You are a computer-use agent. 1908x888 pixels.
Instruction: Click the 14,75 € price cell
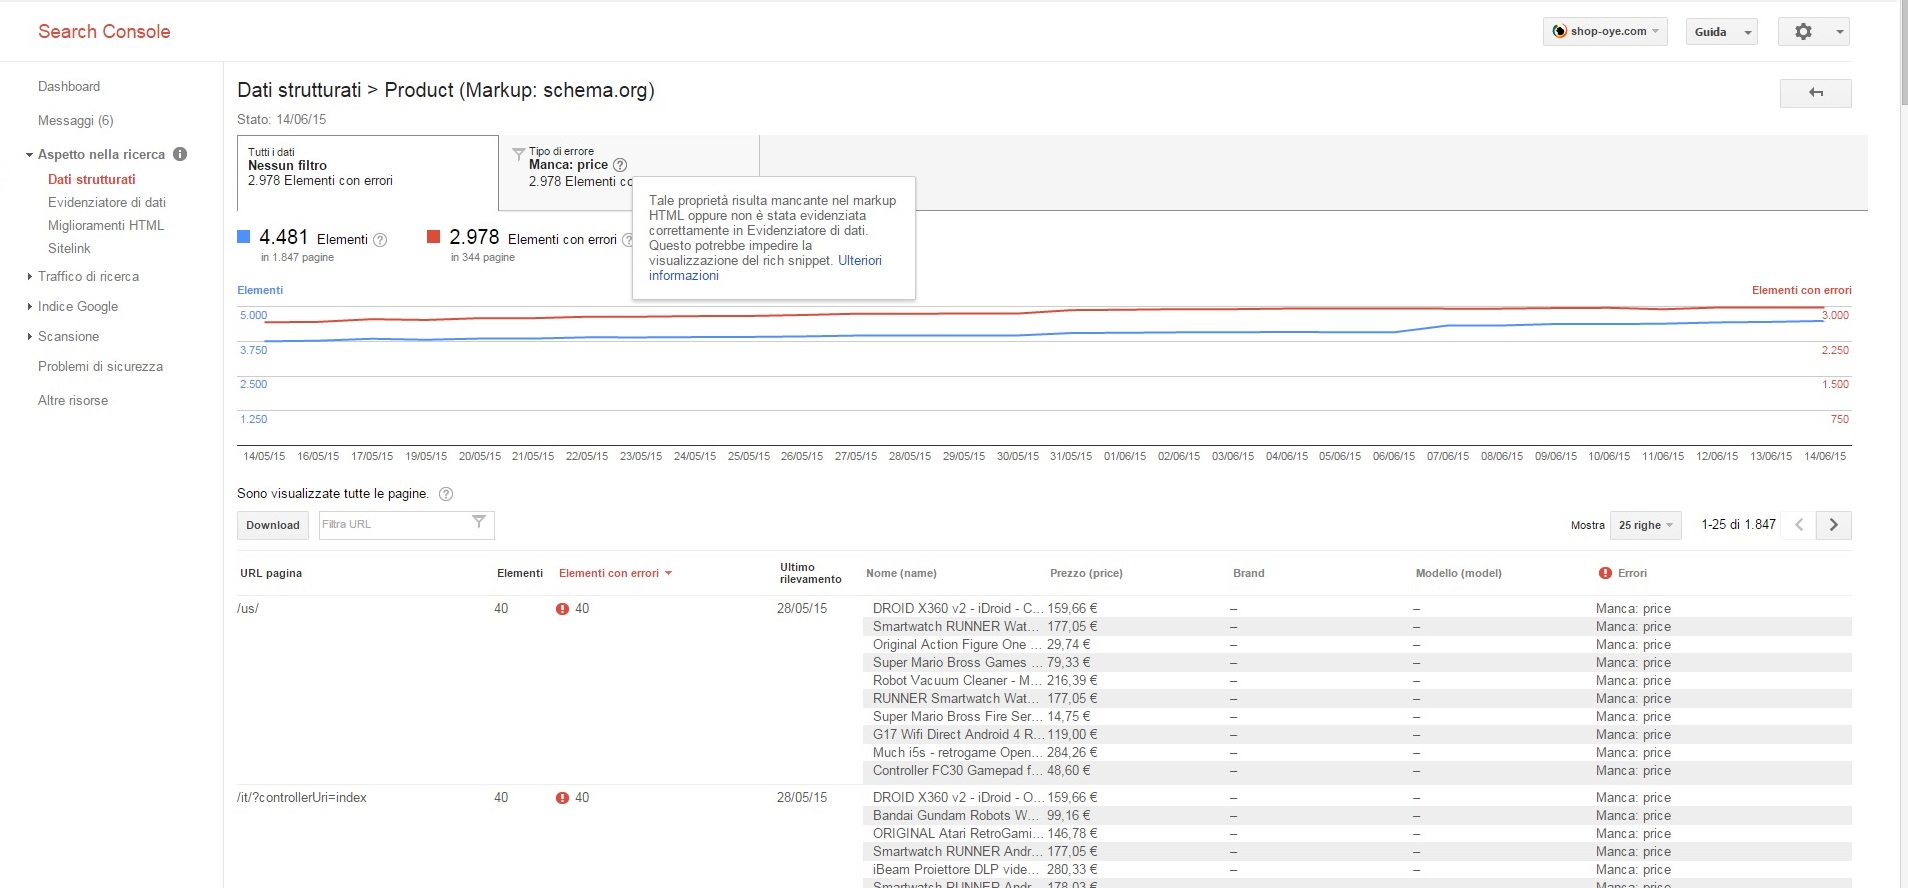(1069, 717)
